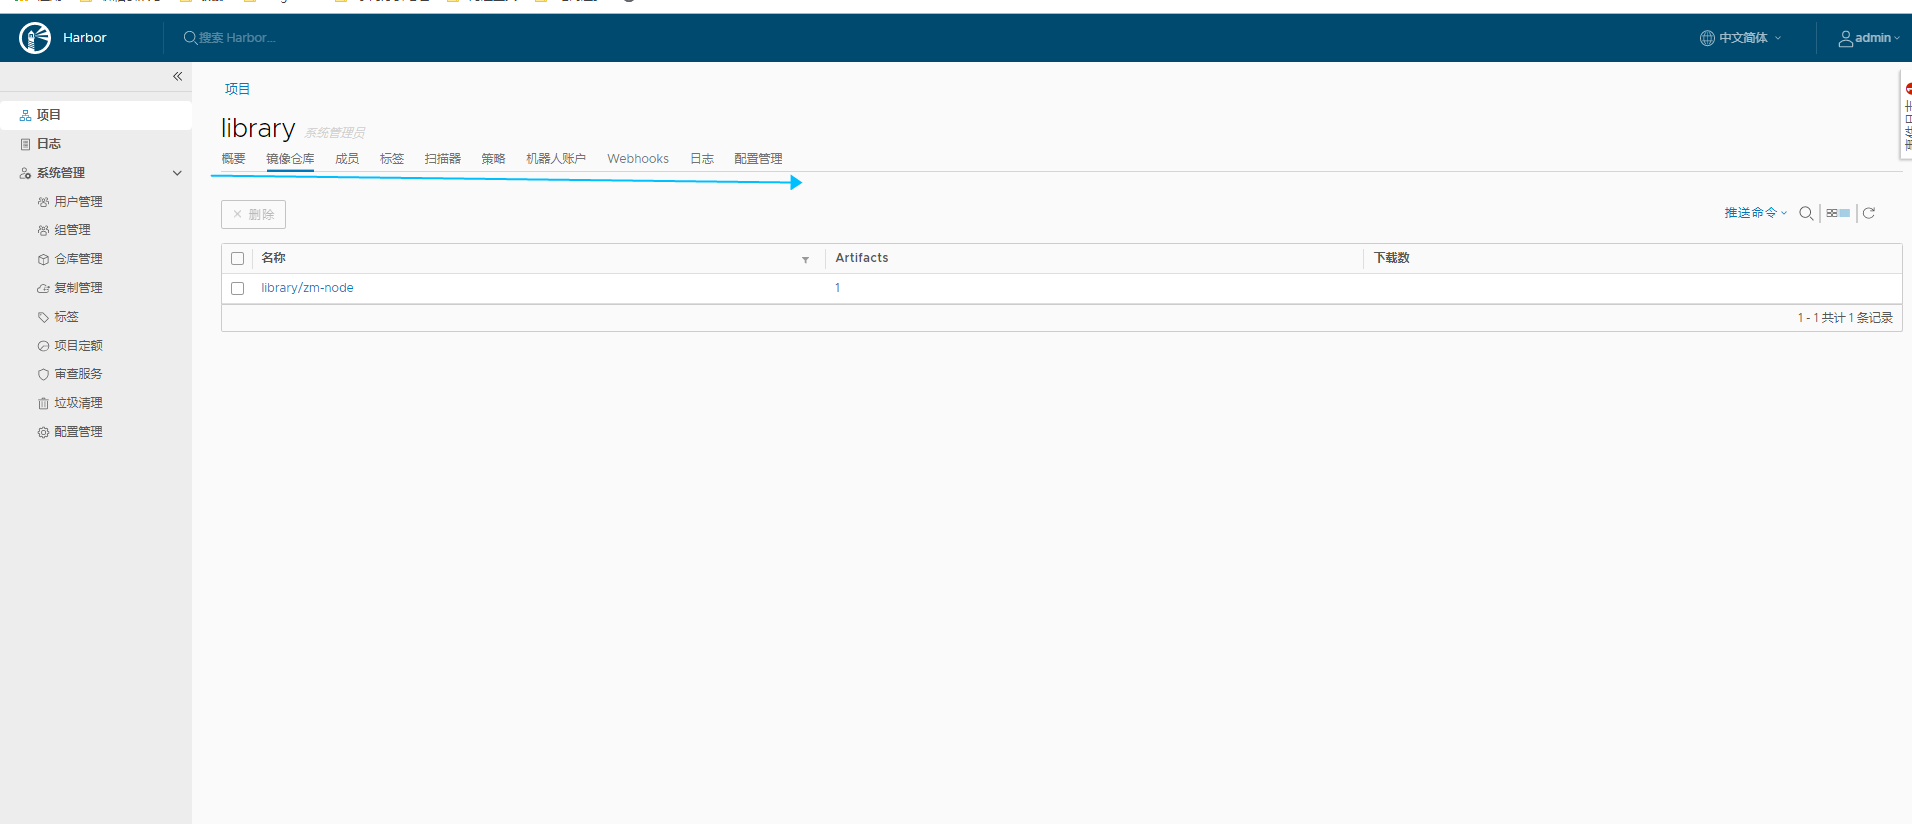Open 项目定额 in the sidebar
The height and width of the screenshot is (824, 1912).
pyautogui.click(x=78, y=346)
